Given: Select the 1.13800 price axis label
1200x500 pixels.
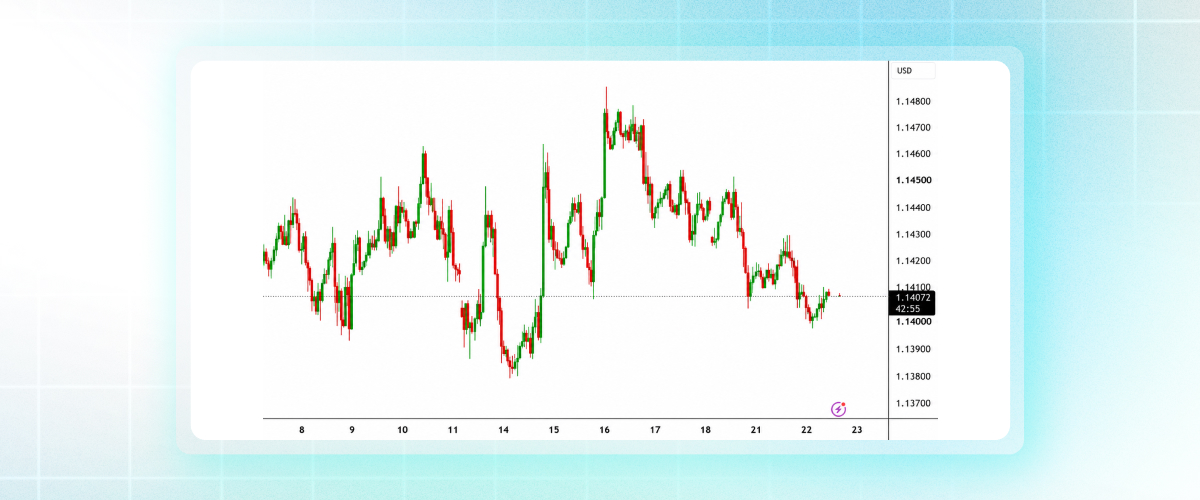Looking at the screenshot, I should pos(914,377).
